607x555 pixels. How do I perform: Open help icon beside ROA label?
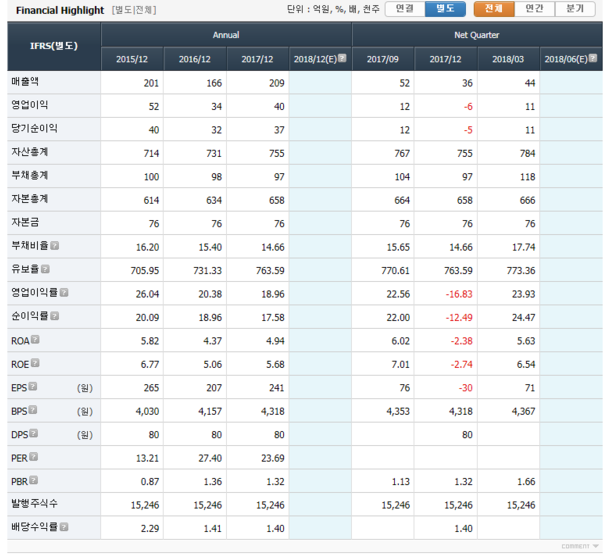tap(35, 339)
